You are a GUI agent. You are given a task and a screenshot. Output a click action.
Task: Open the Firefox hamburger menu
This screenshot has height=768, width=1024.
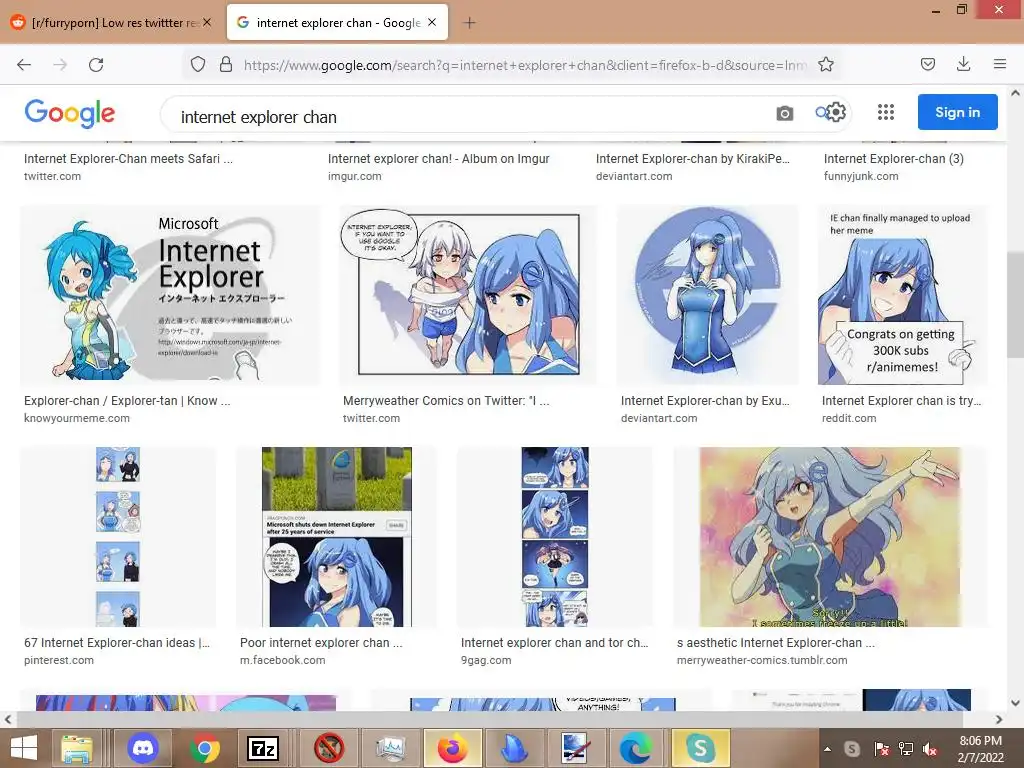coord(999,64)
